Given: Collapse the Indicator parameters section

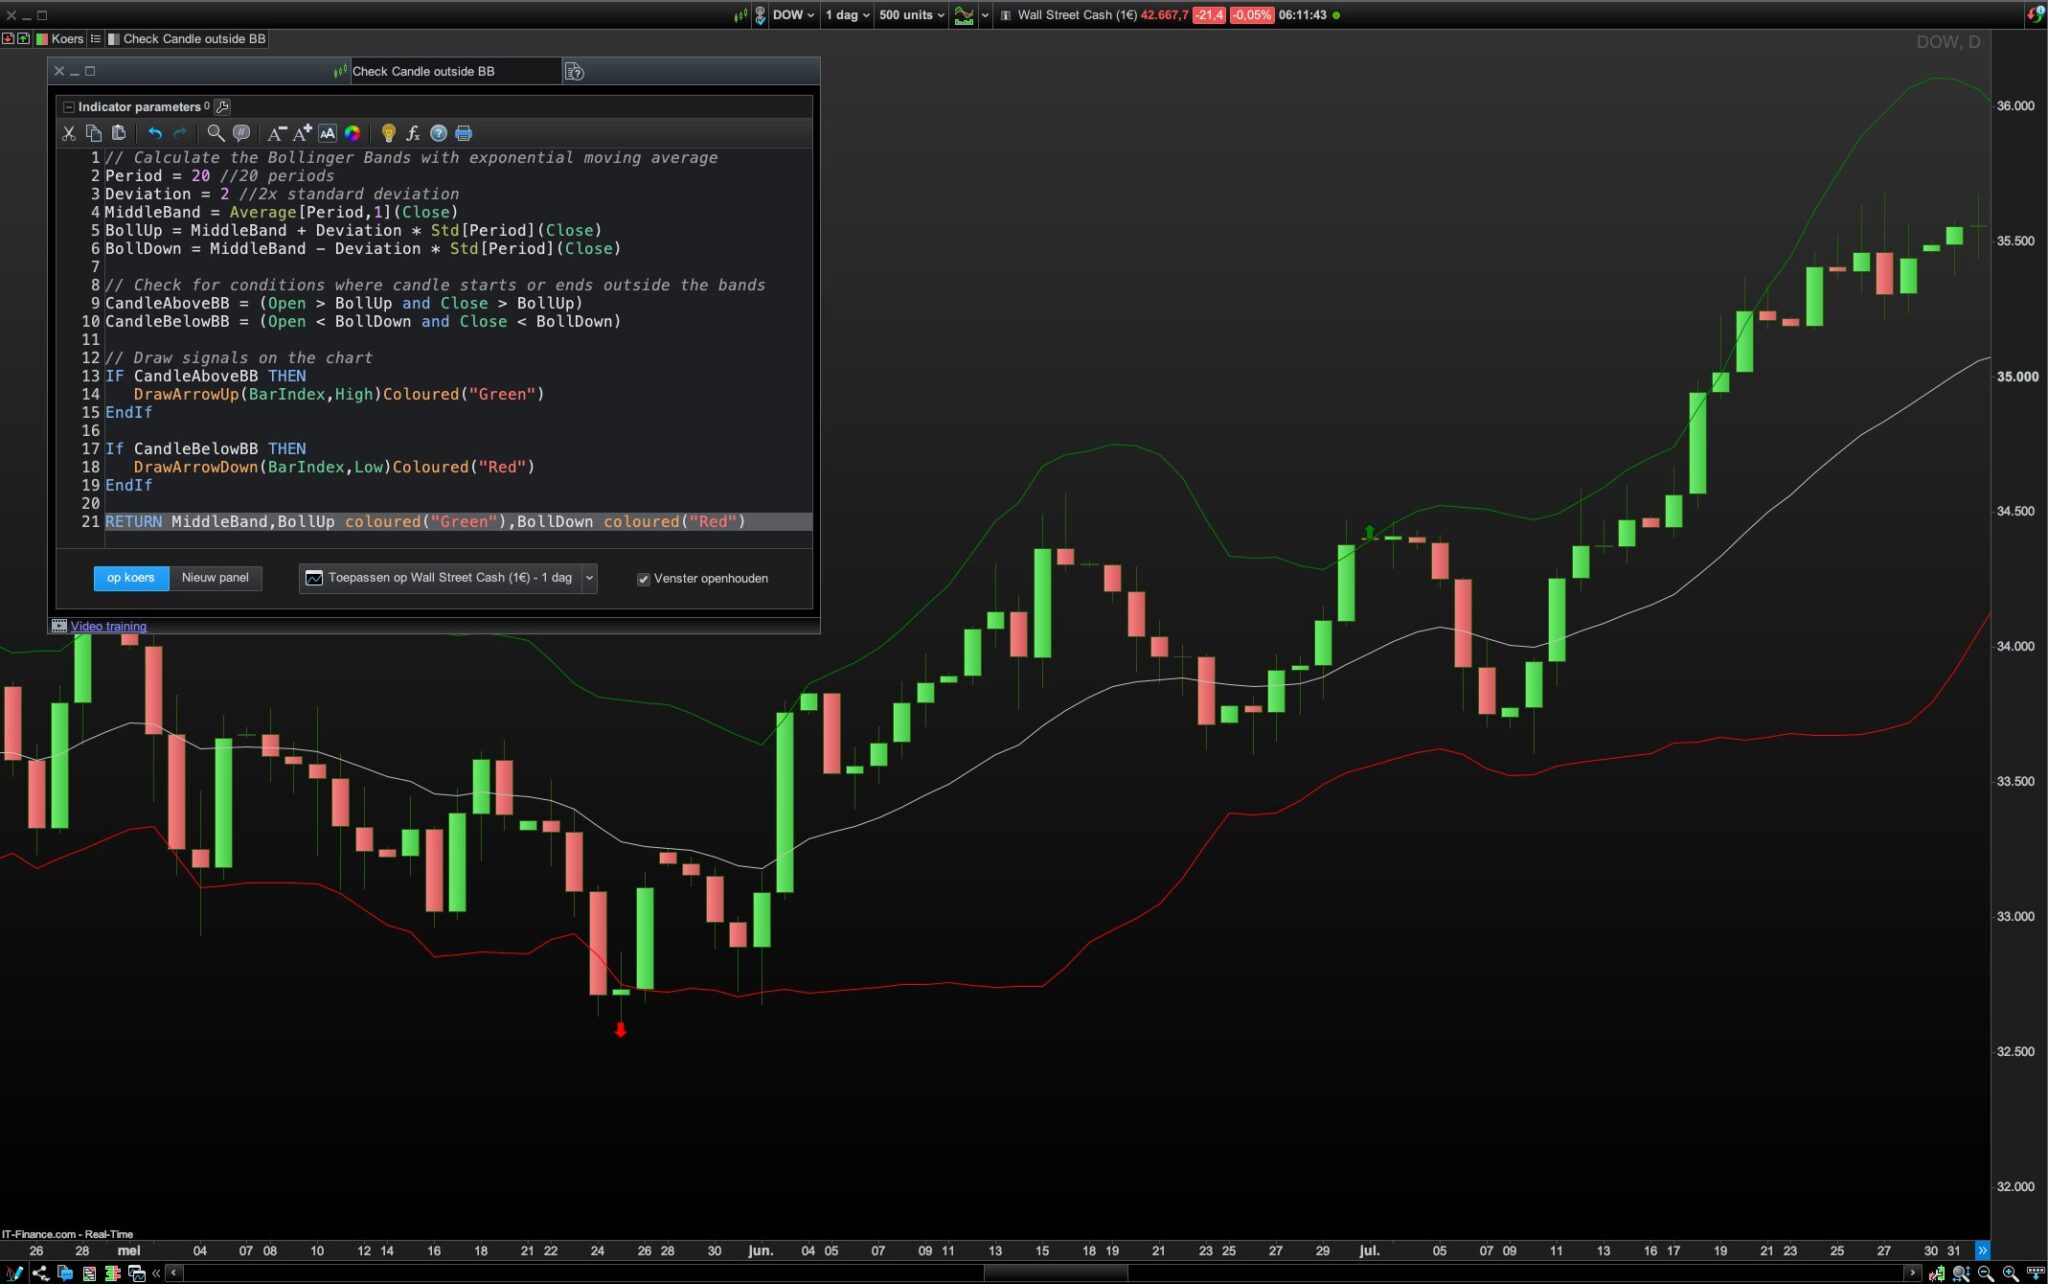Looking at the screenshot, I should coord(68,107).
